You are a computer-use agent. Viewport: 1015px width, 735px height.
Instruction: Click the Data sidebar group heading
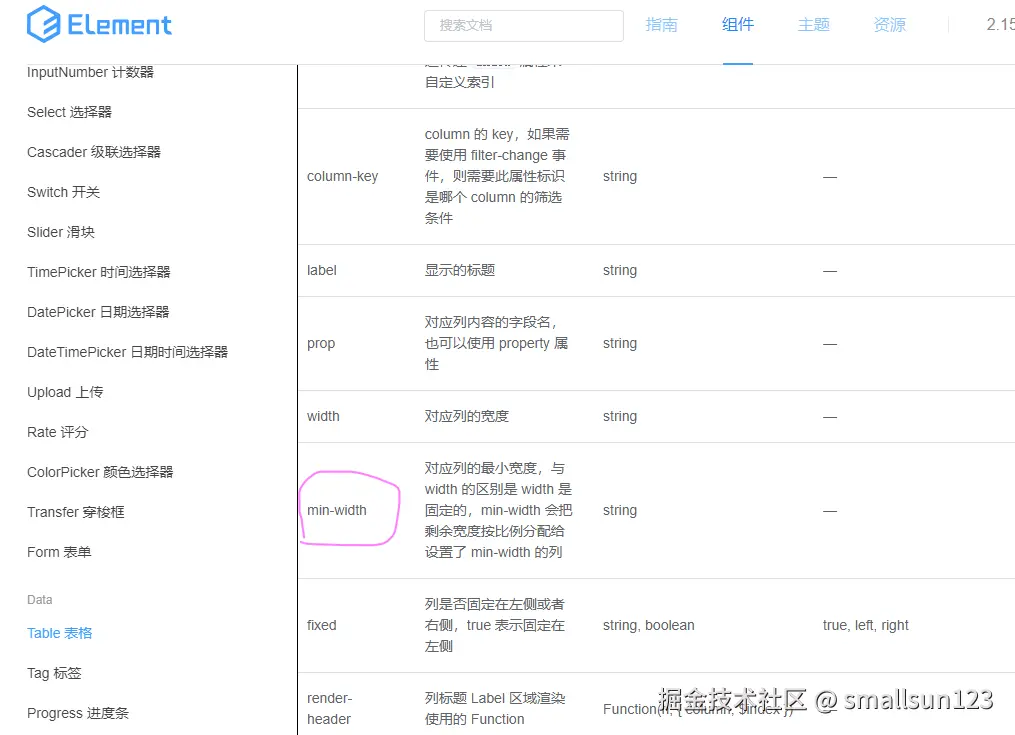(39, 600)
